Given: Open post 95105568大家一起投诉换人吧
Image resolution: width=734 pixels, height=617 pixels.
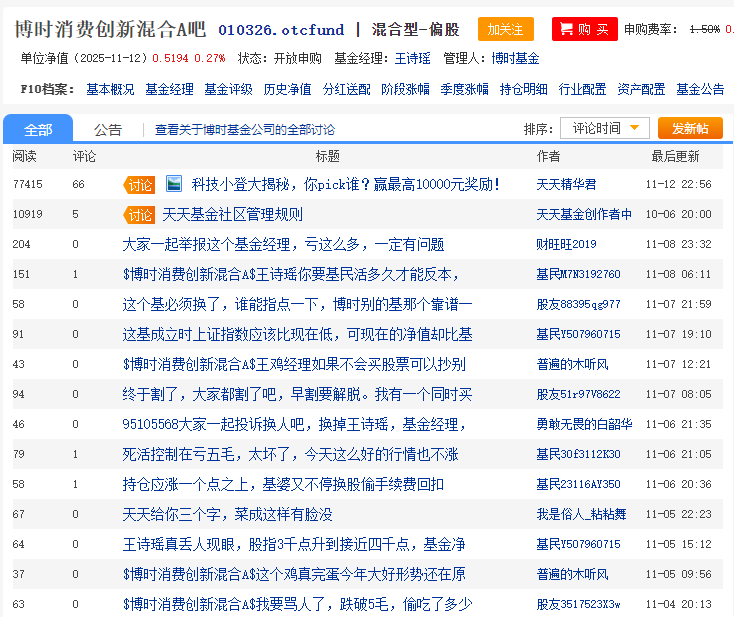Looking at the screenshot, I should point(294,424).
